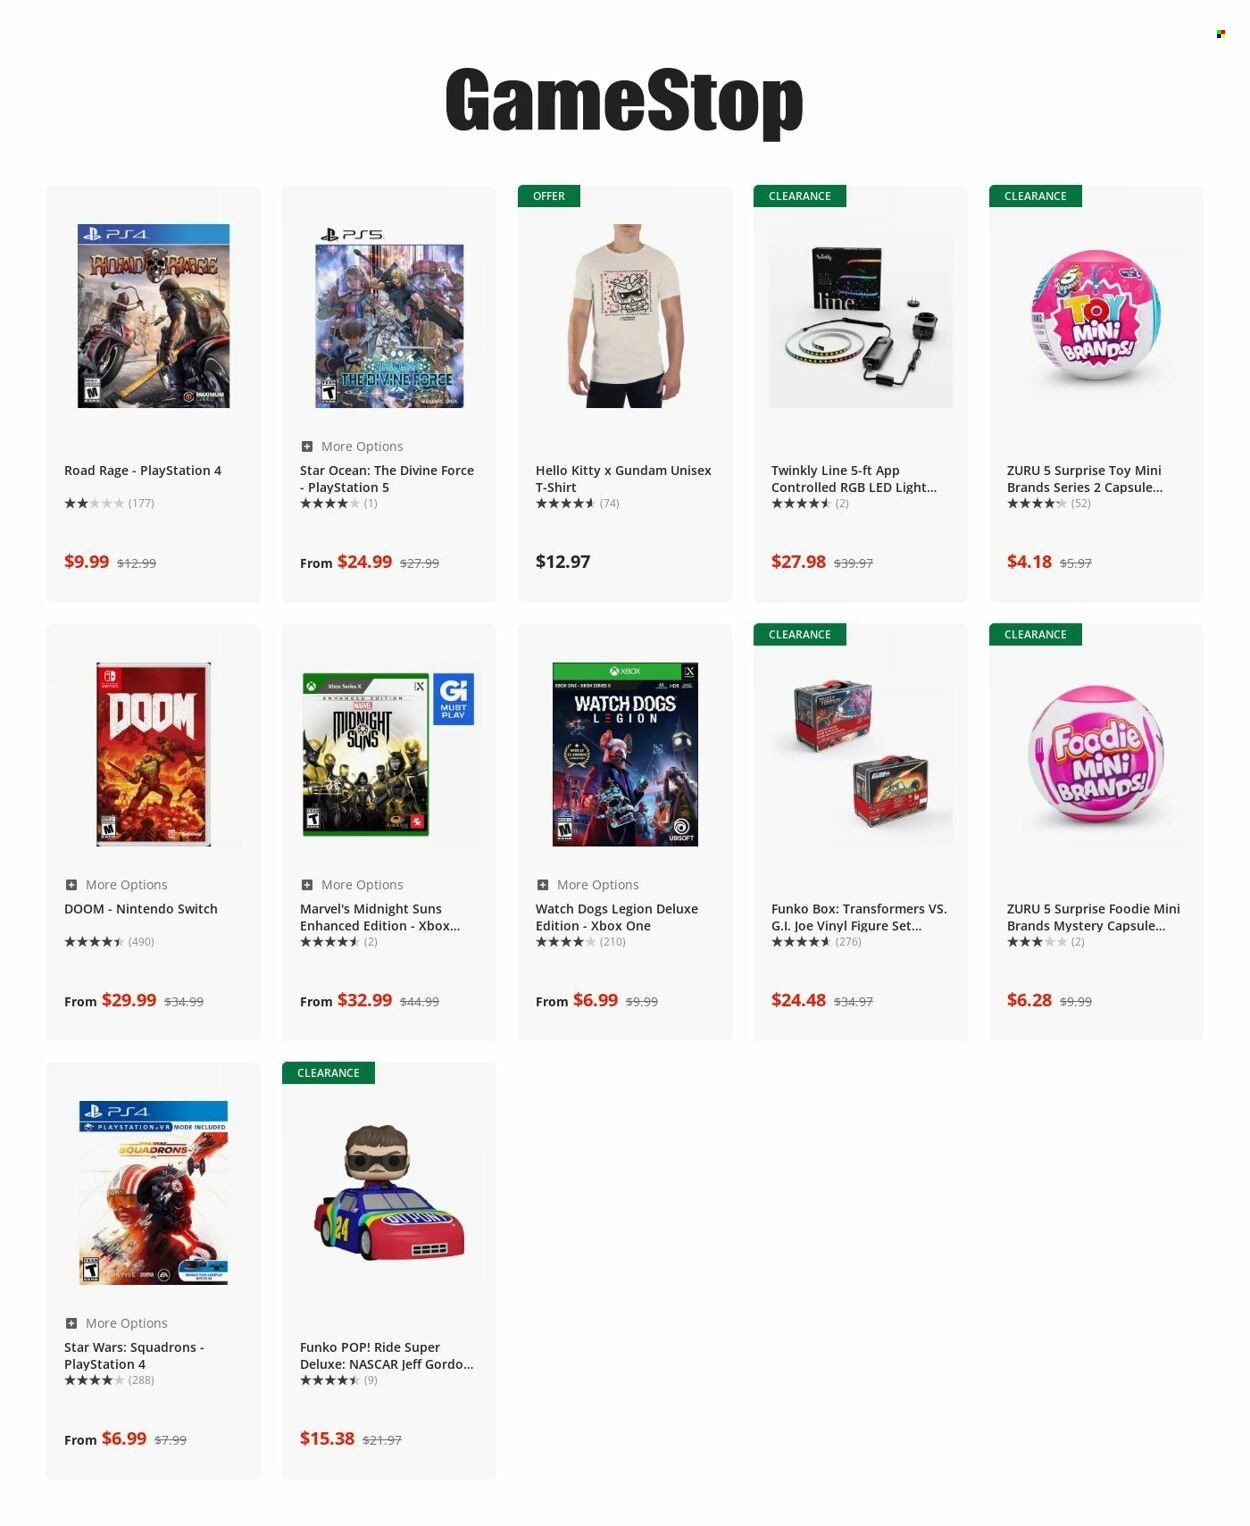Open Funko Box Transformers VS. G.I. Joe link
The height and width of the screenshot is (1526, 1250).
point(859,917)
